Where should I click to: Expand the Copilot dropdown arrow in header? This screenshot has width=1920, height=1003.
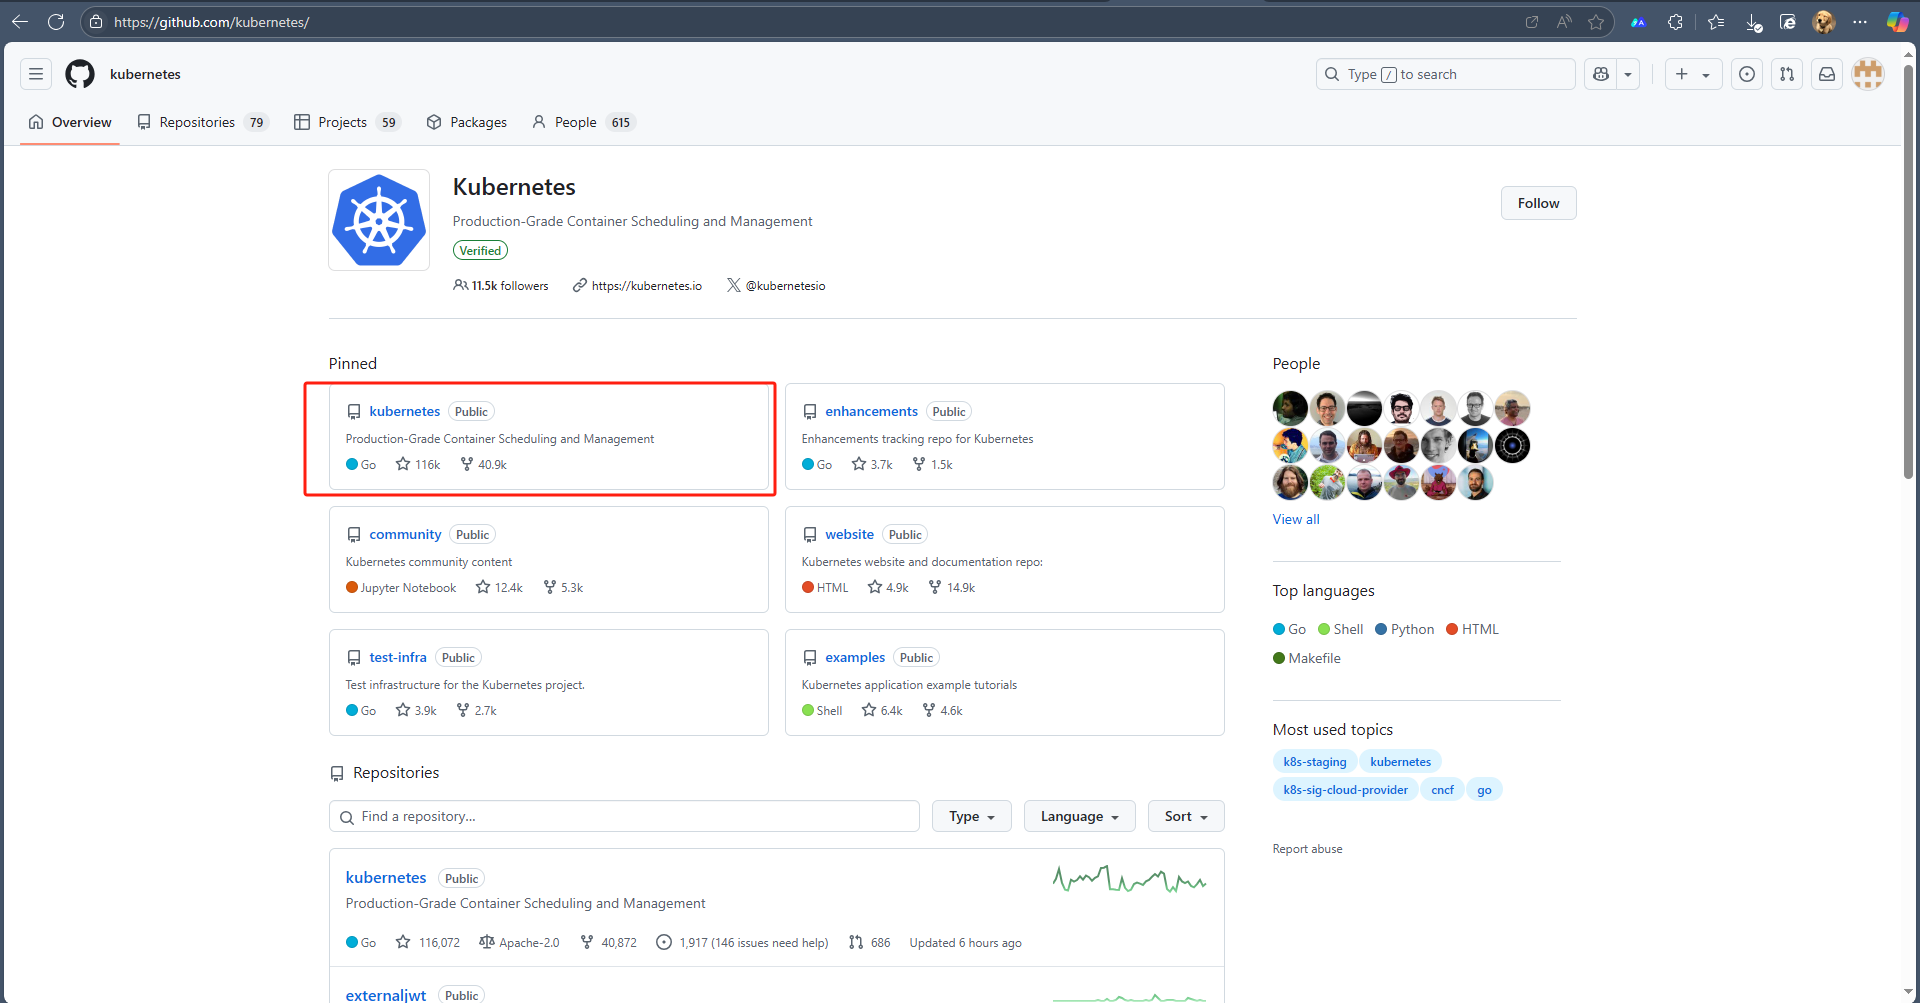point(1628,74)
